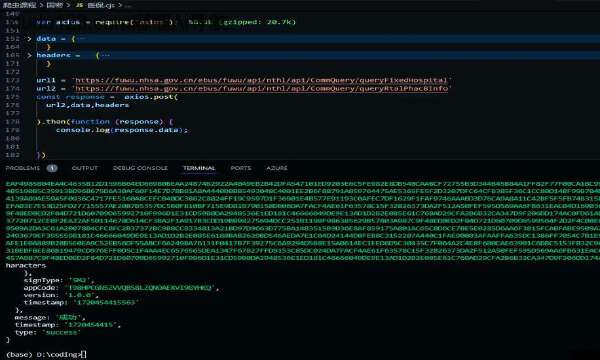Follow the queryRtalPhacBInfo URL link

(x=261, y=89)
